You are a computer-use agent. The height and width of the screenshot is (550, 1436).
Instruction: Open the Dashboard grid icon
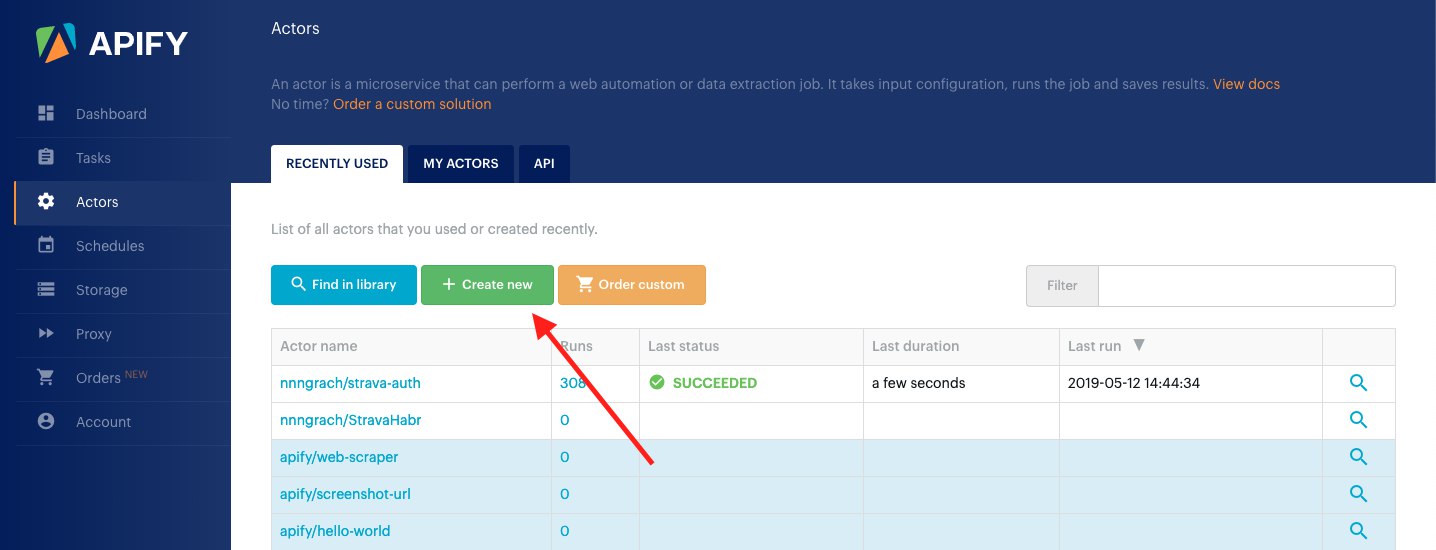point(46,113)
